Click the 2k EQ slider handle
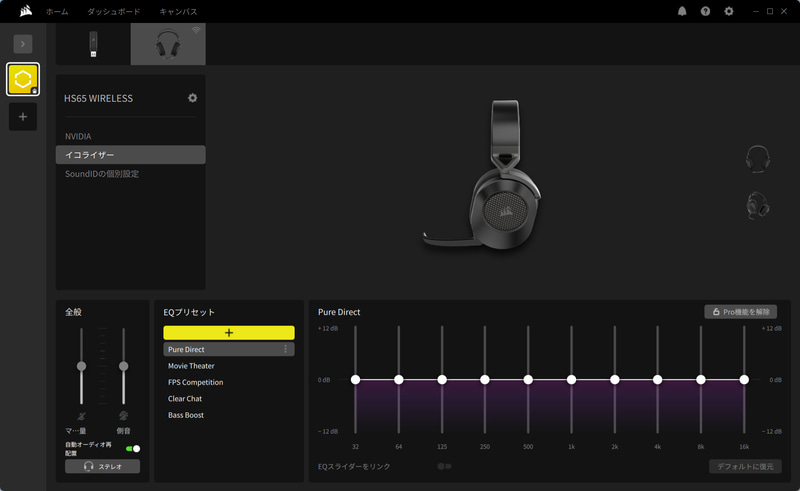800x491 pixels. [x=615, y=379]
